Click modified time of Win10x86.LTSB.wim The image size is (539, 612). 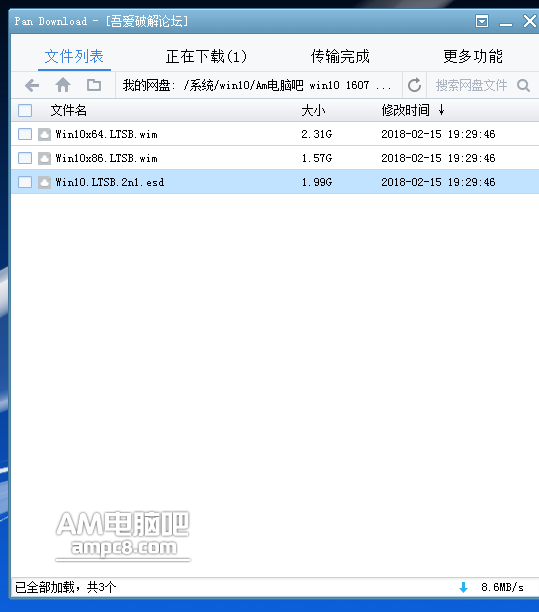pyautogui.click(x=438, y=158)
